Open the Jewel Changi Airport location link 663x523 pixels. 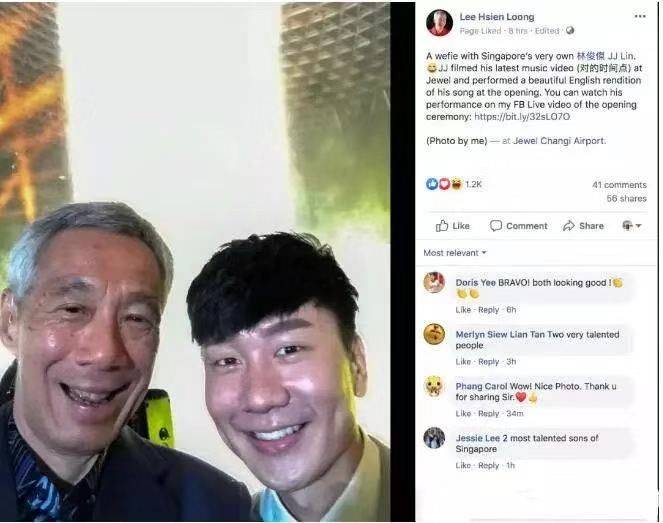(559, 141)
